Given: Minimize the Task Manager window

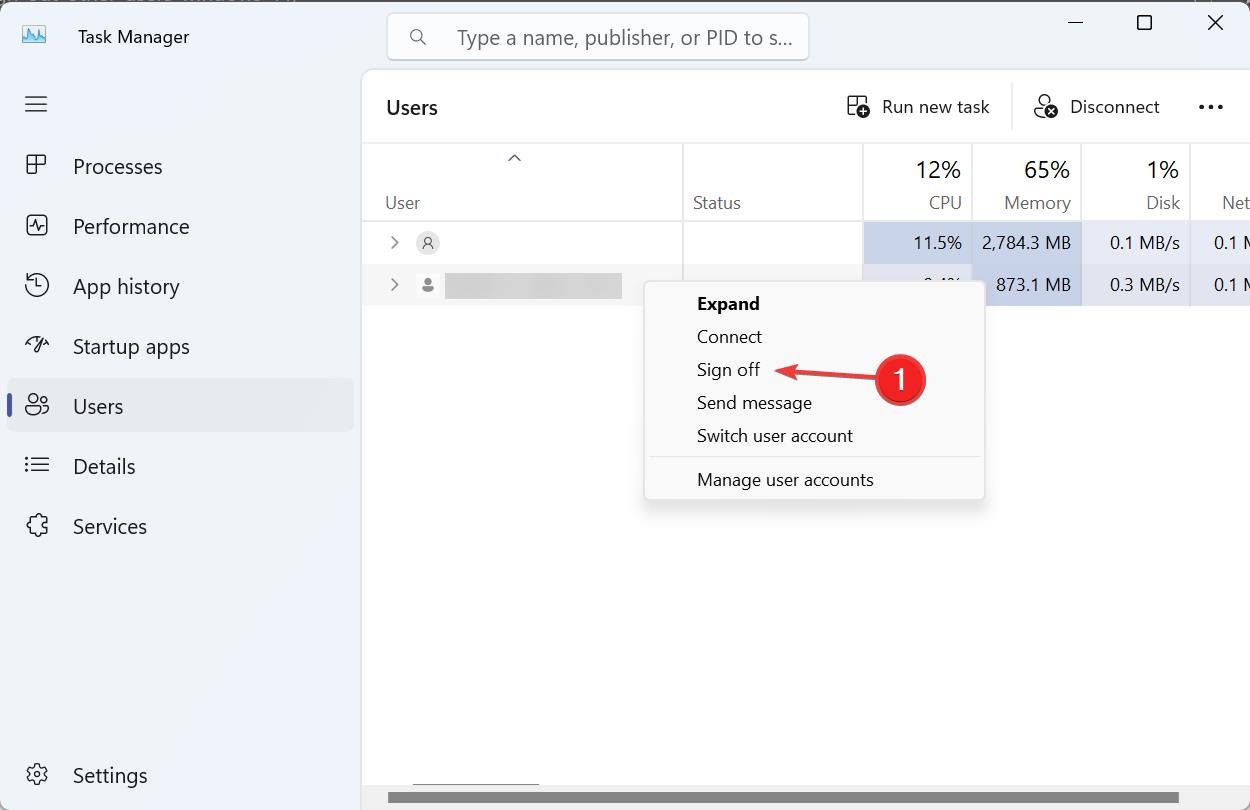Looking at the screenshot, I should (1075, 22).
